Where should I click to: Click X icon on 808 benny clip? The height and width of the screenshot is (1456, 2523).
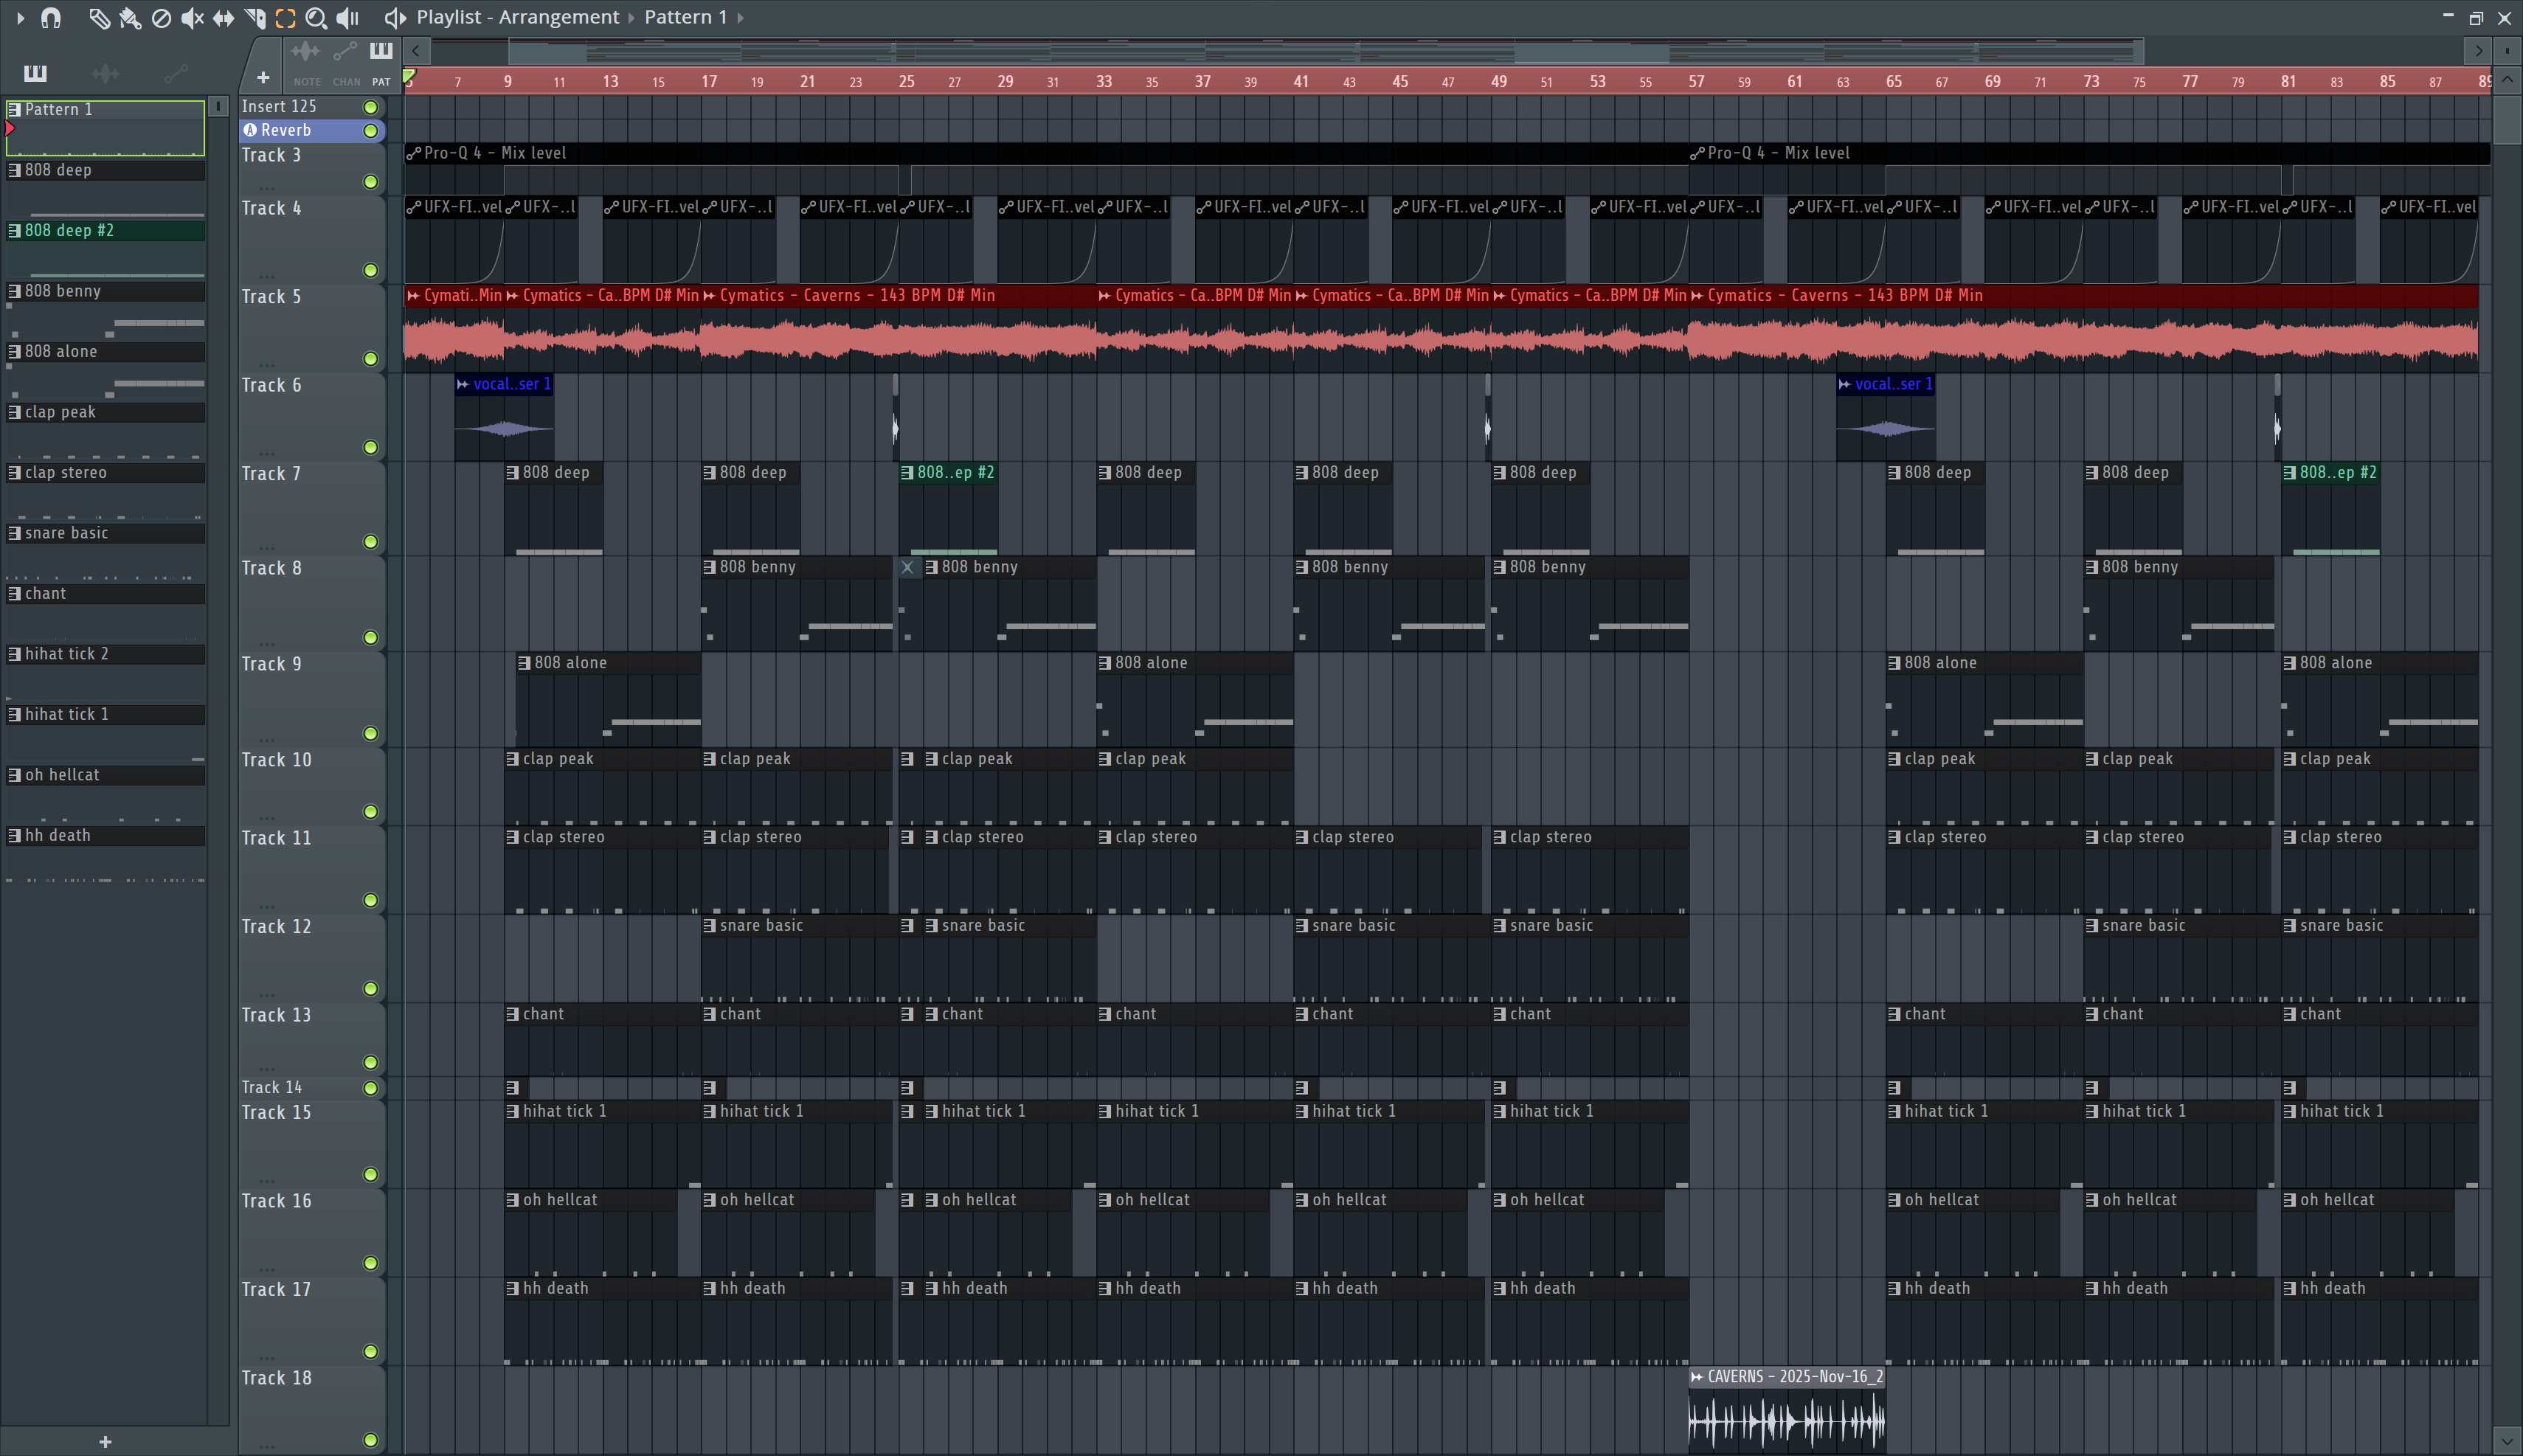tap(907, 567)
